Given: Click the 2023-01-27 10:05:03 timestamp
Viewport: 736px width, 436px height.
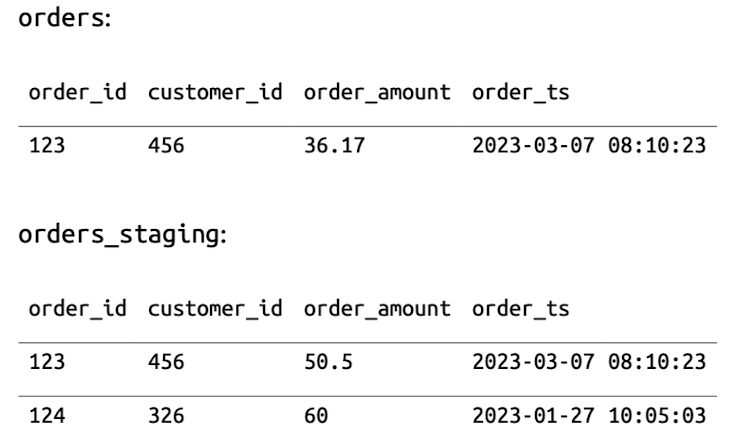Looking at the screenshot, I should [590, 409].
